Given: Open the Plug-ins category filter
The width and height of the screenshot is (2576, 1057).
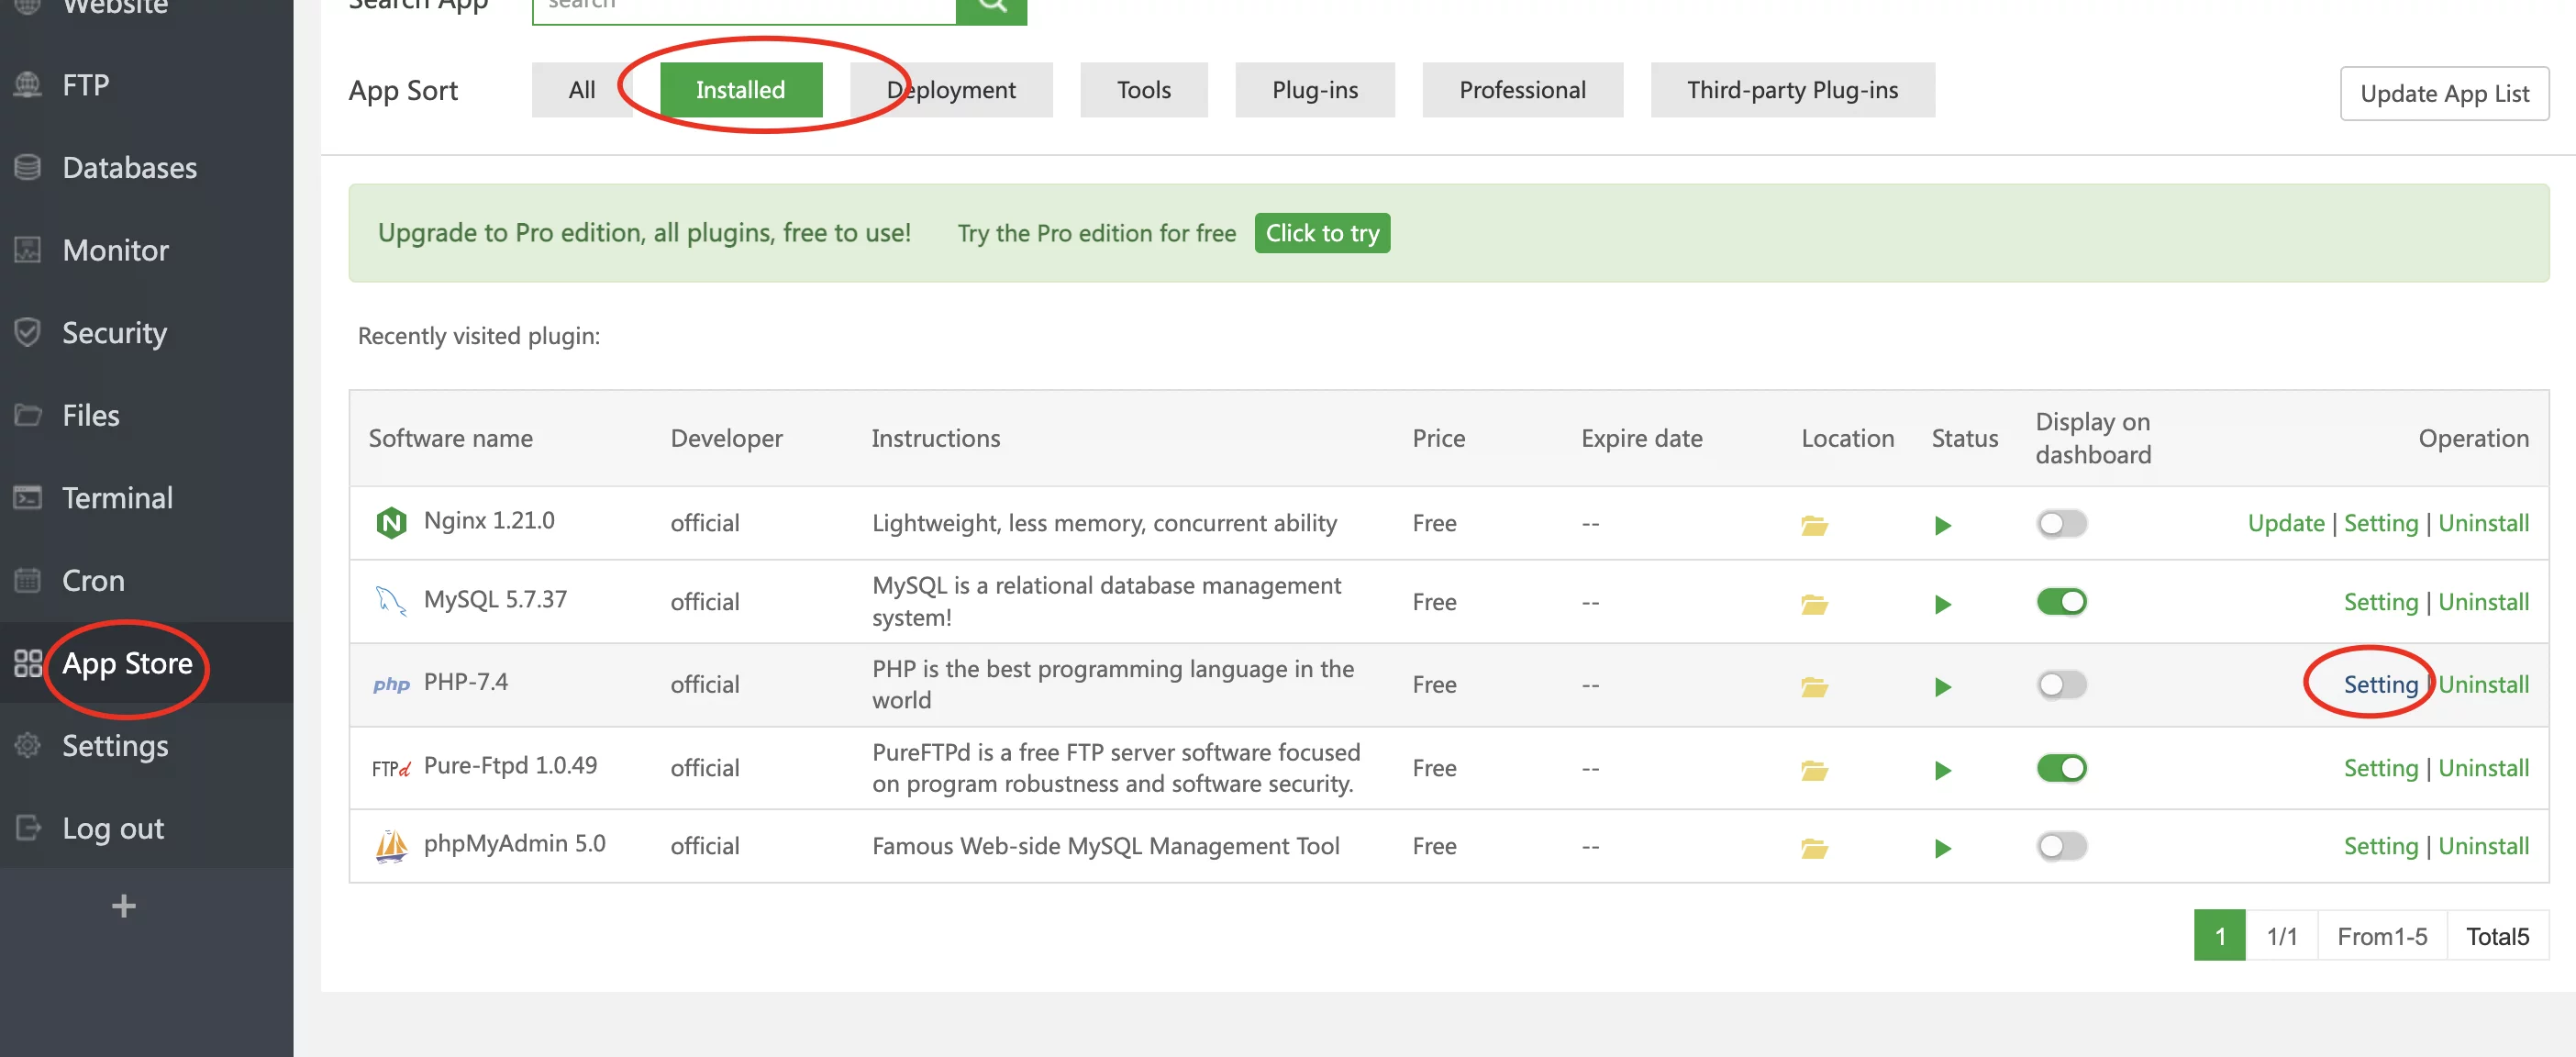Looking at the screenshot, I should pyautogui.click(x=1315, y=89).
